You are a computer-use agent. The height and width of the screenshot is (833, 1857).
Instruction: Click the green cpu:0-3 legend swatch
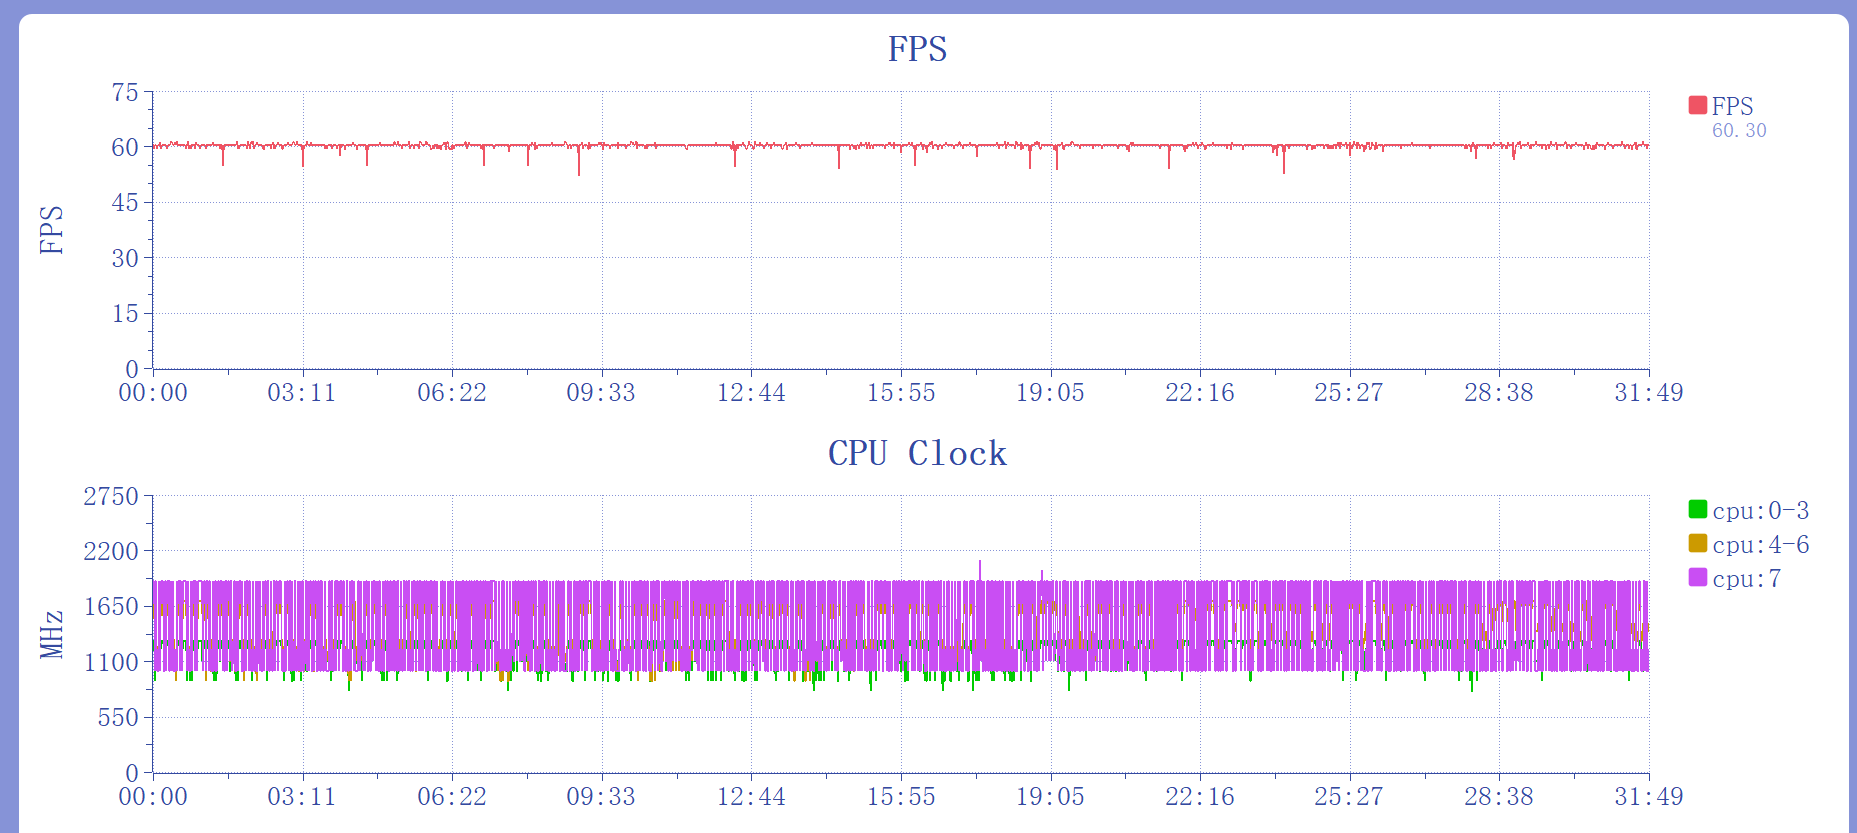point(1697,509)
